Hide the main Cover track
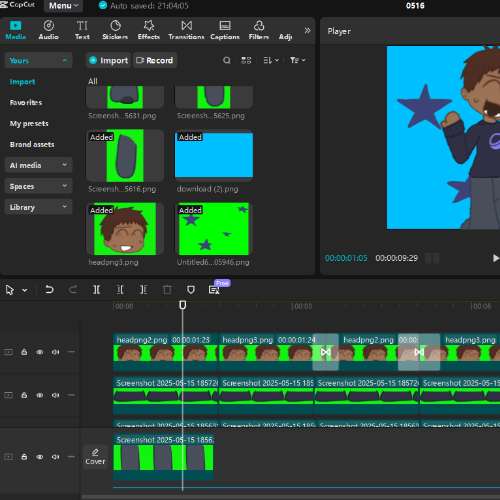The width and height of the screenshot is (500, 500). [40, 457]
